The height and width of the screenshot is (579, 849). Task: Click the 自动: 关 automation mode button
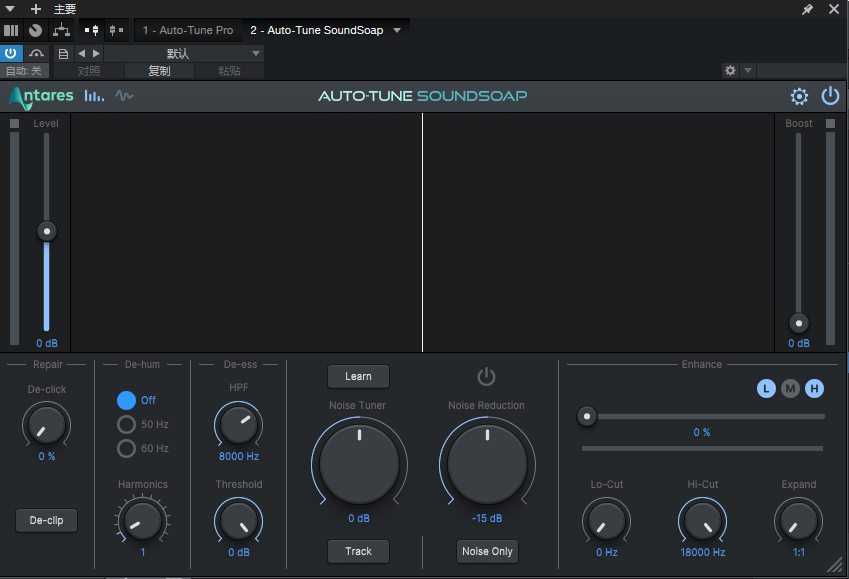pos(24,71)
